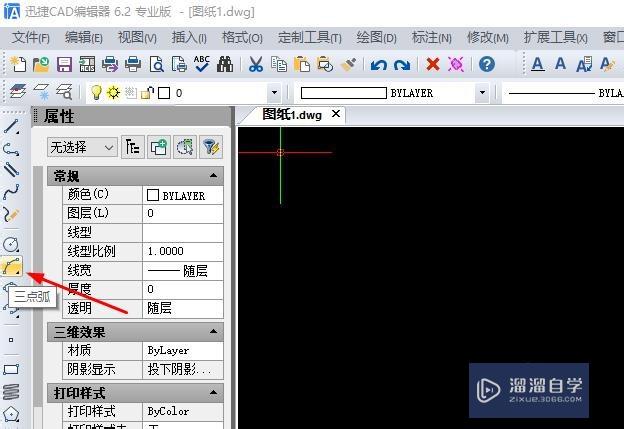Open the Layer Manager stack icon
The height and width of the screenshot is (429, 624).
point(18,92)
